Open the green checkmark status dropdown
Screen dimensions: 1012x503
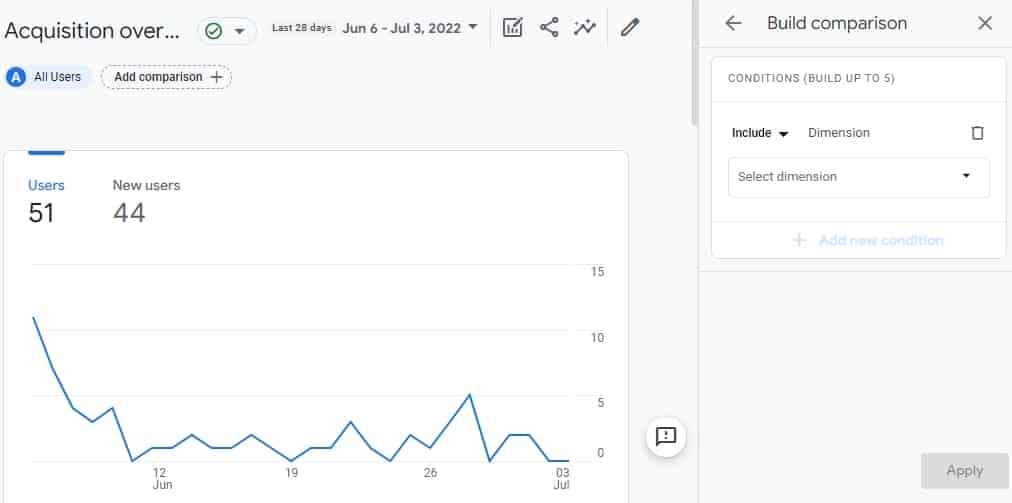pyautogui.click(x=226, y=30)
